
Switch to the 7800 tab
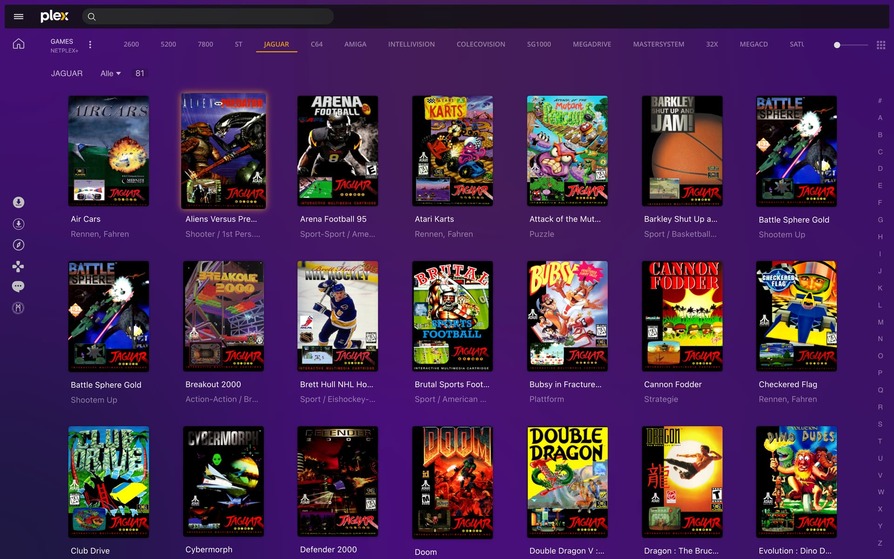(205, 44)
